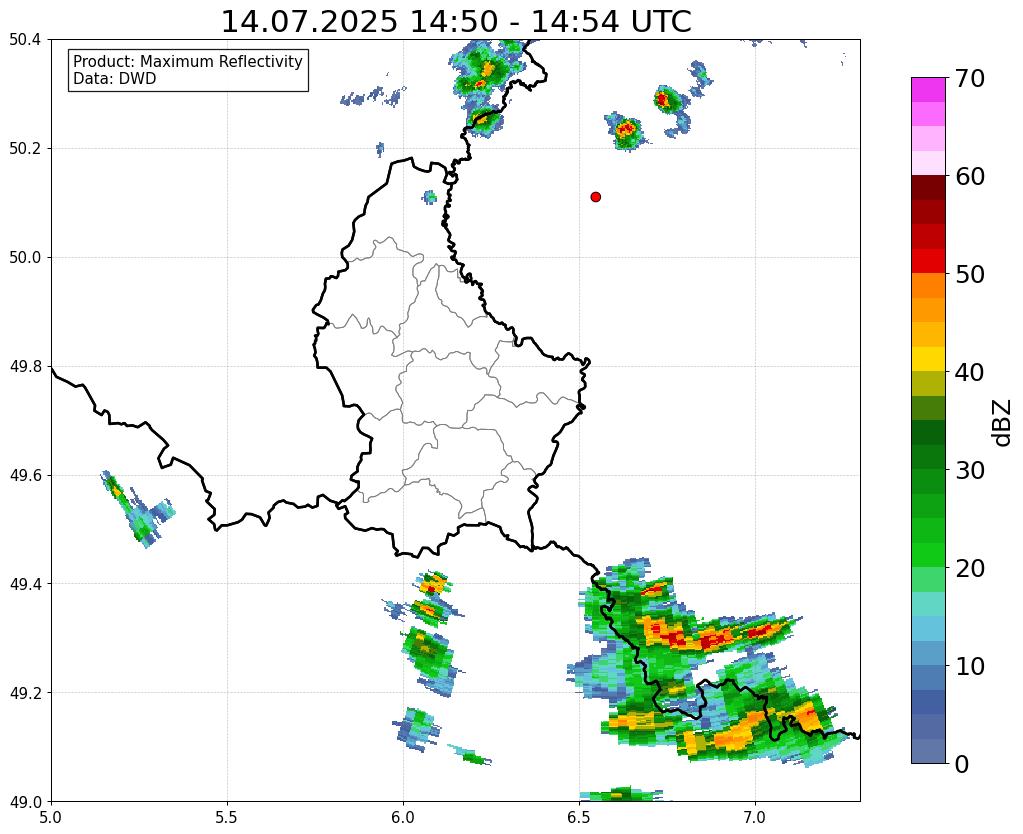Click the dark red 60 dBZ colorbar swatch
This screenshot has height=834, width=1023.
(928, 188)
